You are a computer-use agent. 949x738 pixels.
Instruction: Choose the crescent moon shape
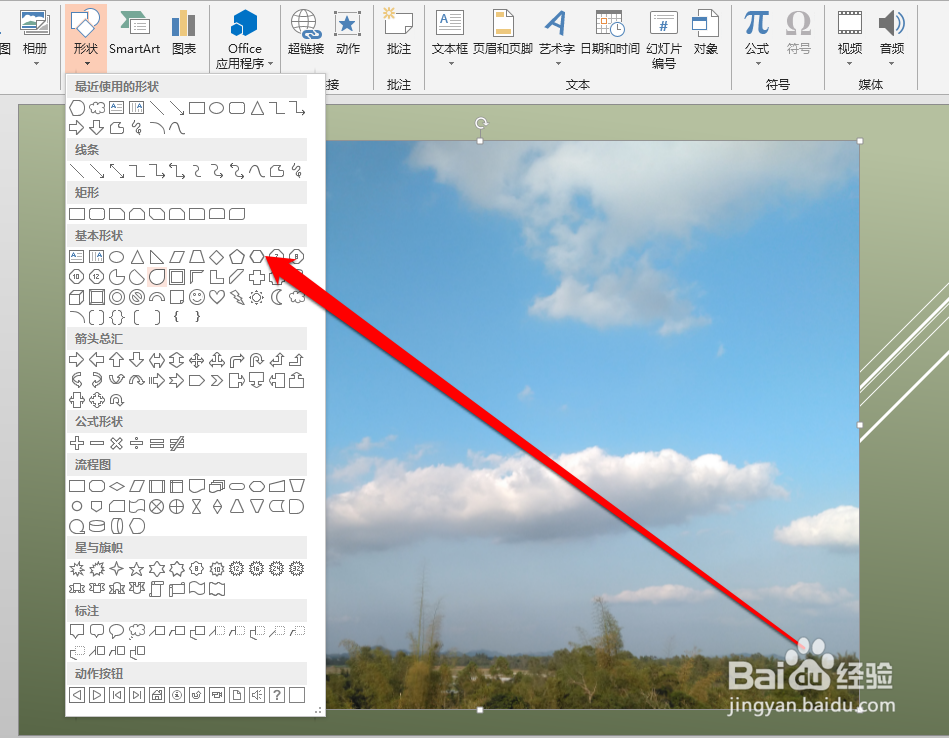[277, 297]
